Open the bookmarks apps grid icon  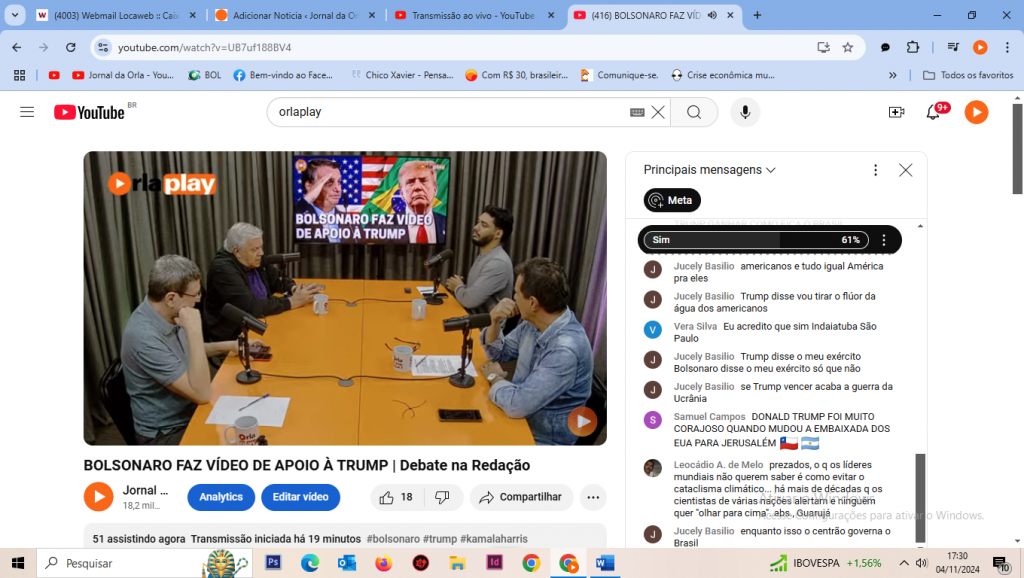point(20,75)
